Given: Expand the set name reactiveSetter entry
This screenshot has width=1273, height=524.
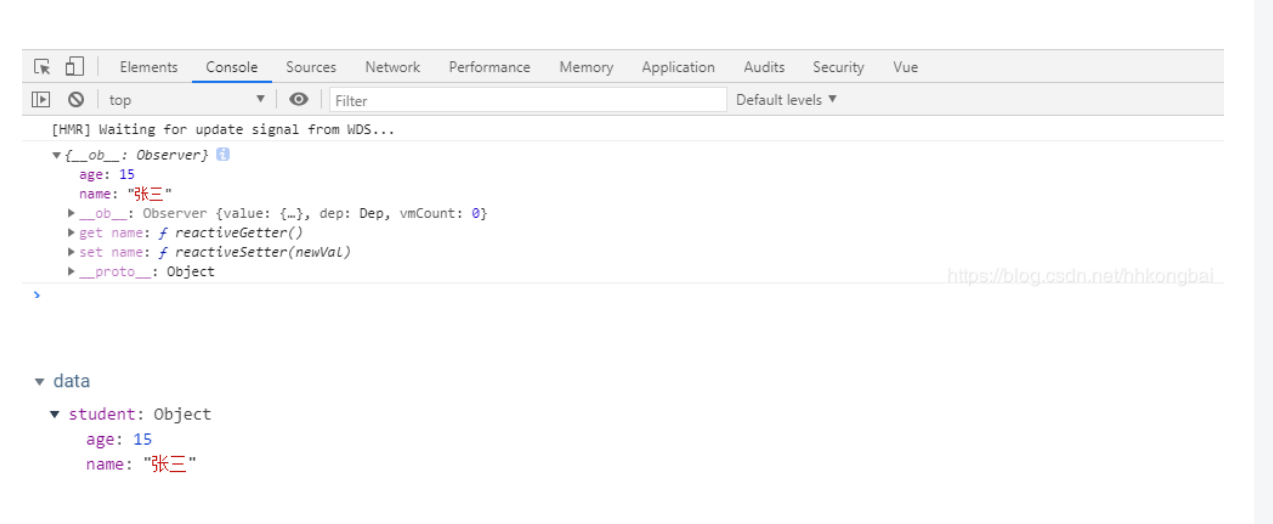Looking at the screenshot, I should [x=72, y=252].
